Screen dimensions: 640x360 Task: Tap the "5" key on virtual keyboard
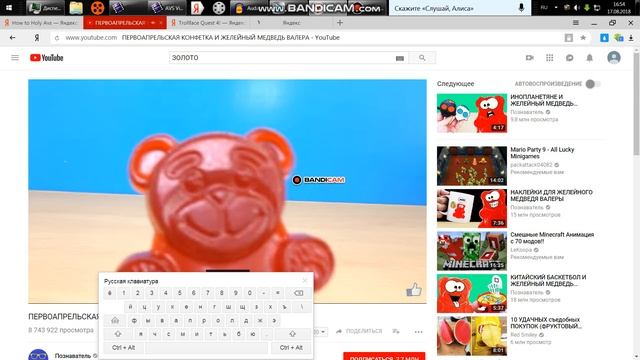tap(180, 293)
